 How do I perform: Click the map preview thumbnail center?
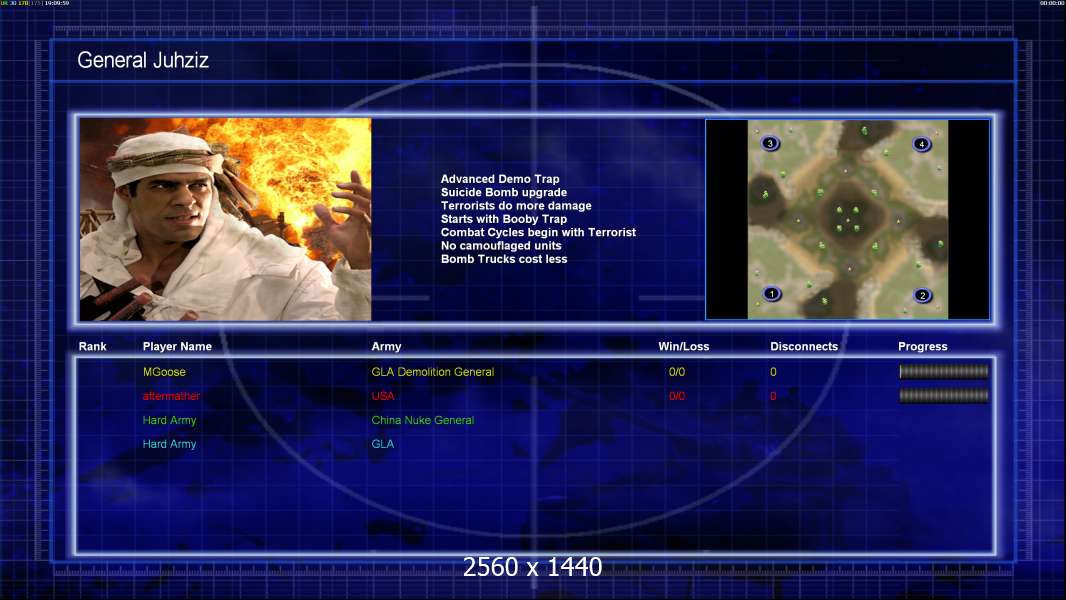848,219
